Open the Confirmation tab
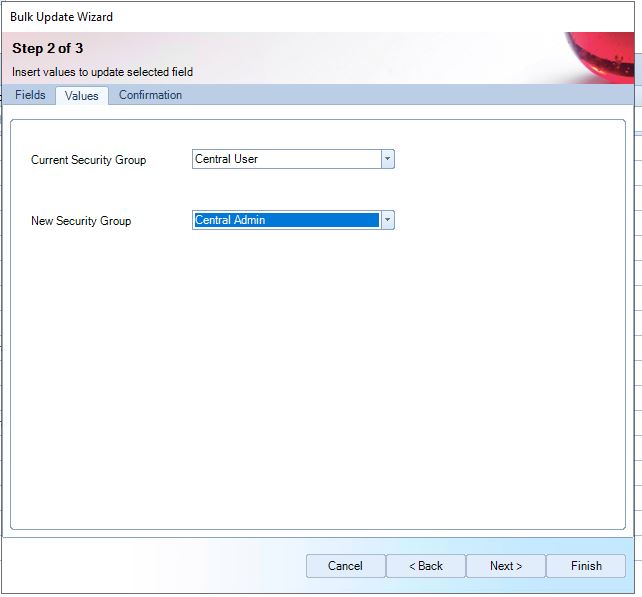642x597 pixels. [150, 95]
